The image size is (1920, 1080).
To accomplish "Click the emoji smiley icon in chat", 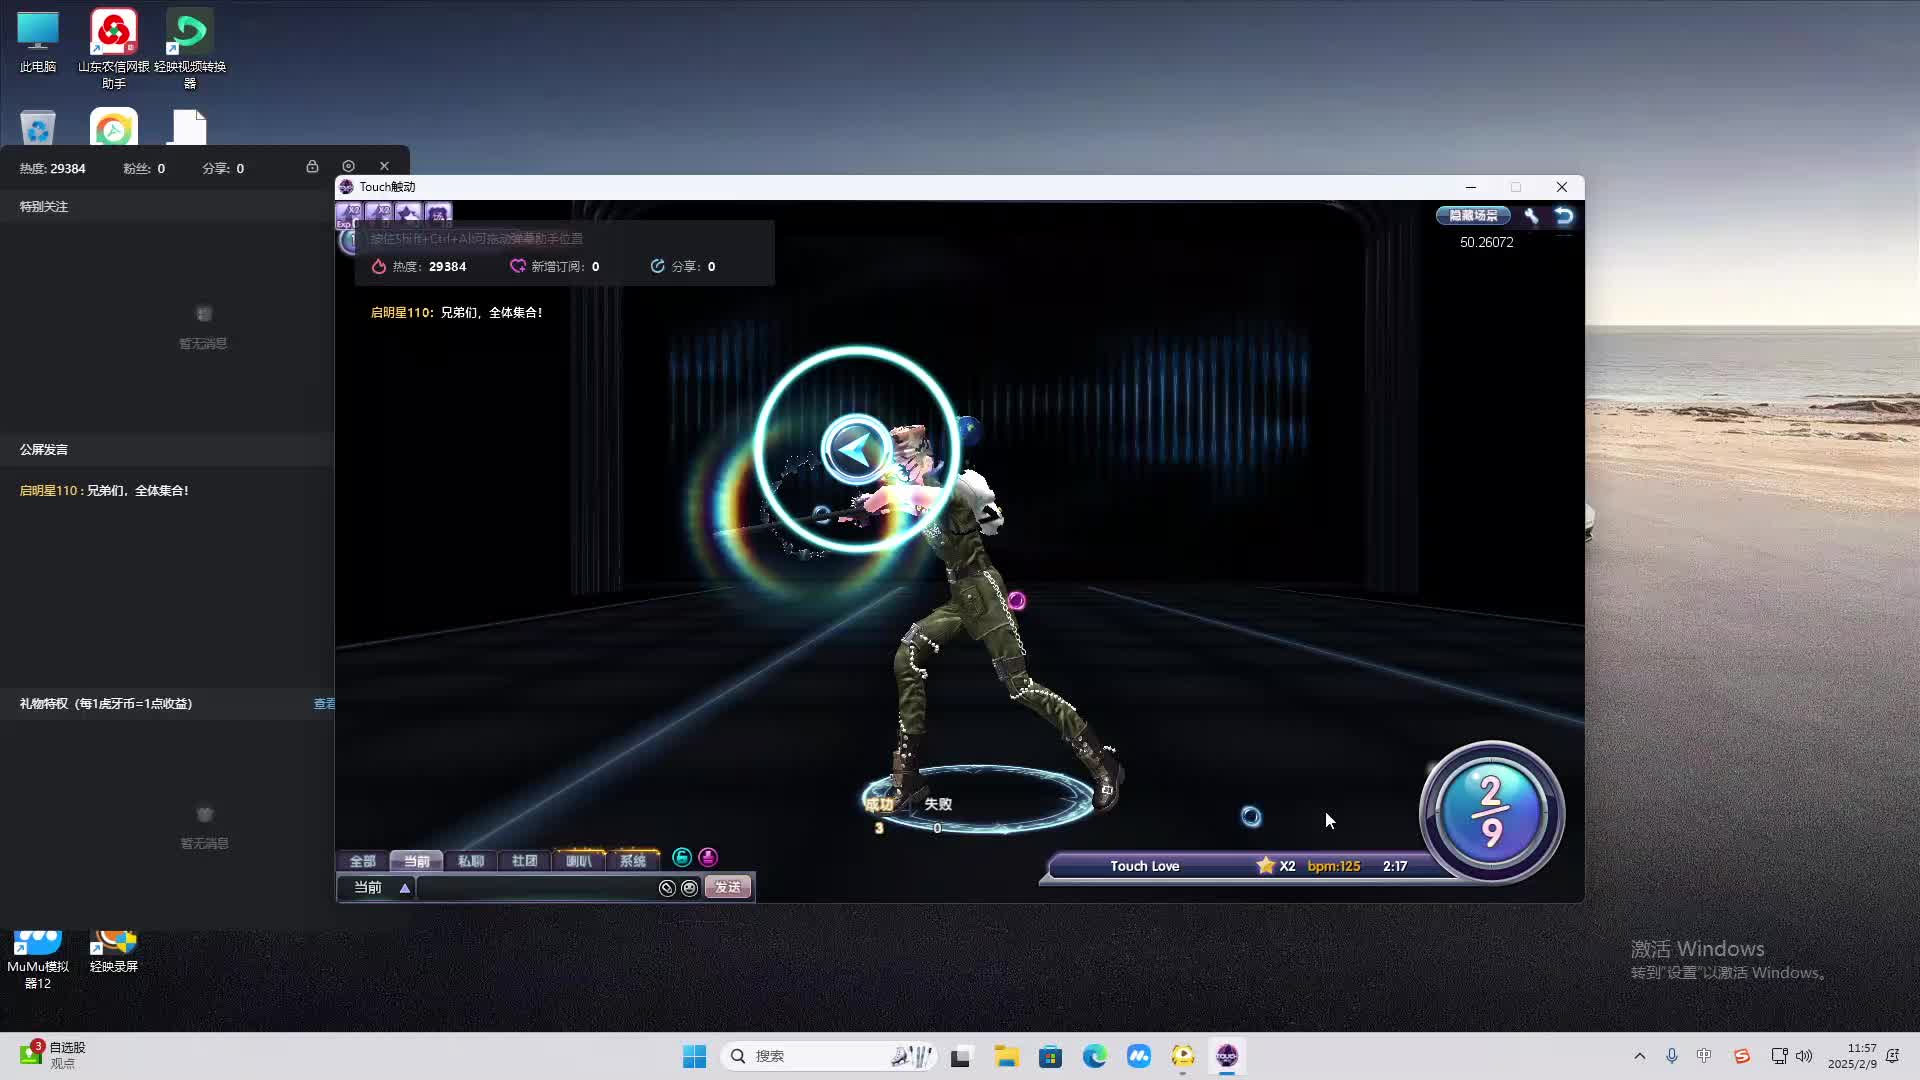I will tap(690, 888).
